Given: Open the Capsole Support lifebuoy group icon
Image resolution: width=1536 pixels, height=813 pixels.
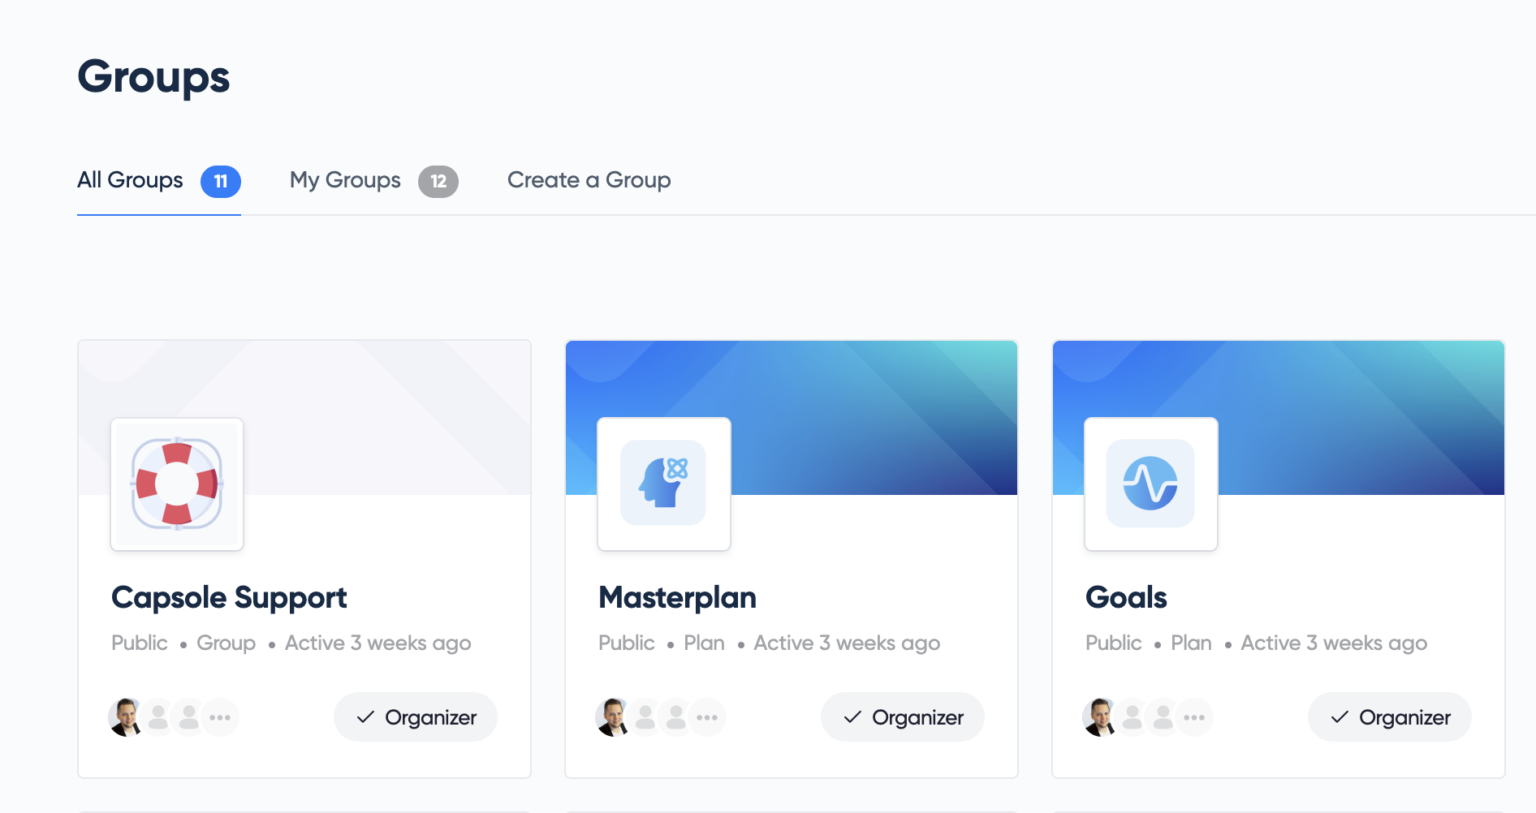Looking at the screenshot, I should click(177, 484).
